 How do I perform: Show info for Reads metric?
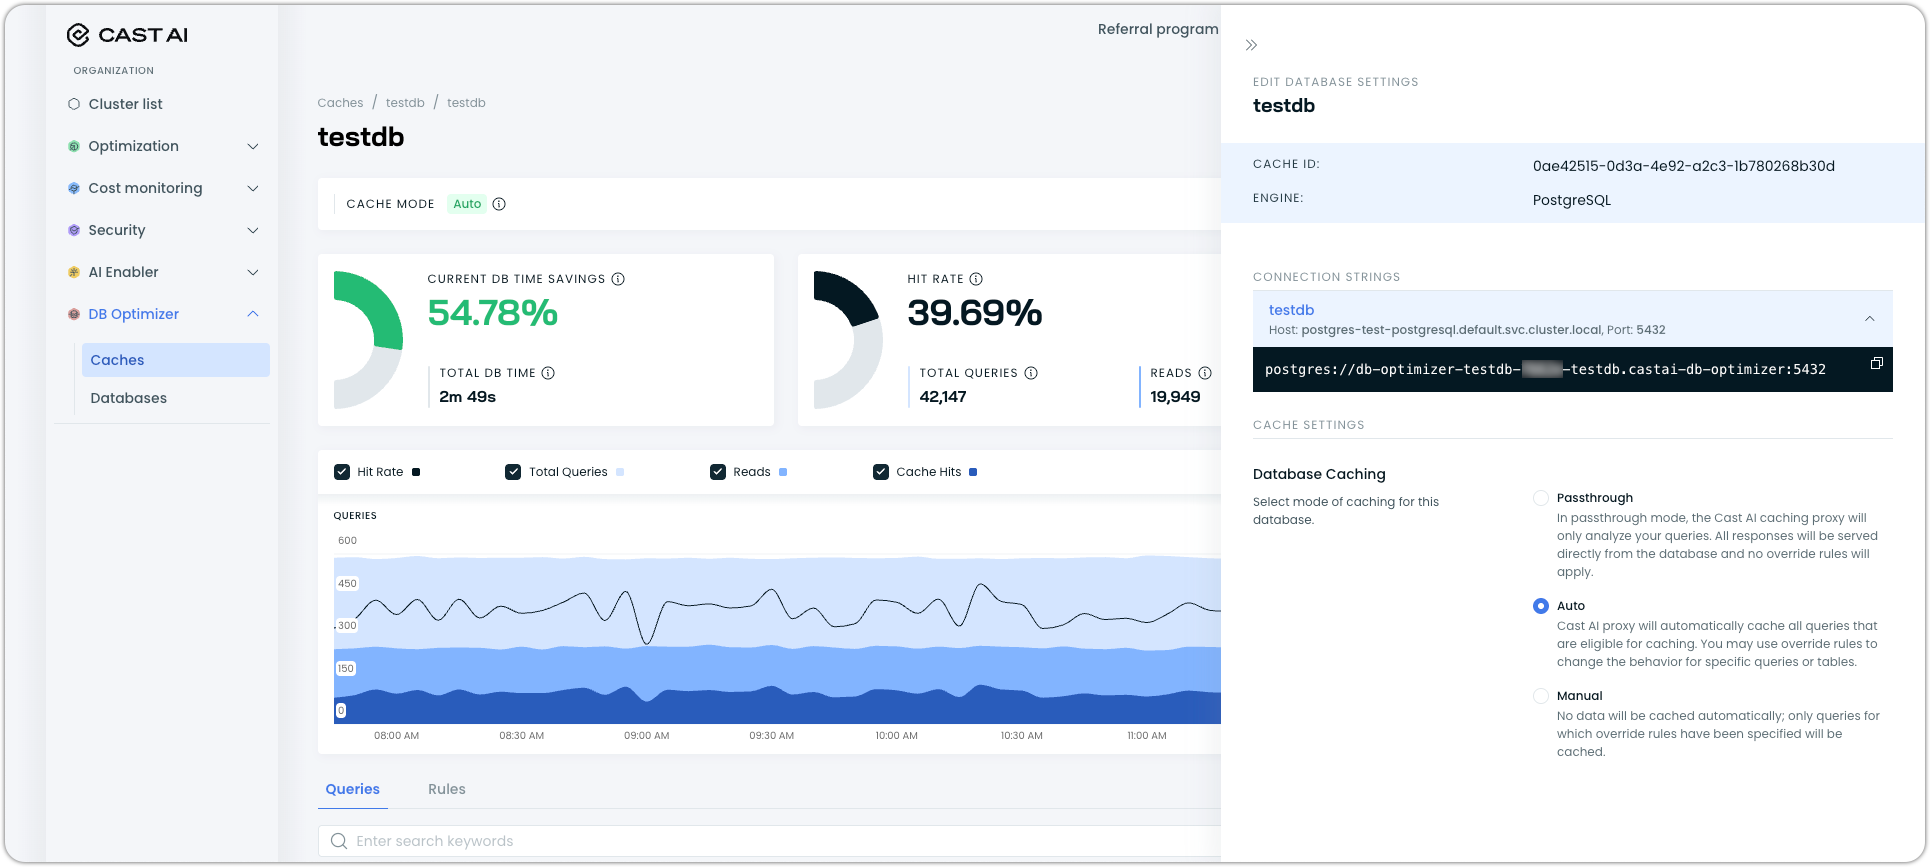[1205, 373]
